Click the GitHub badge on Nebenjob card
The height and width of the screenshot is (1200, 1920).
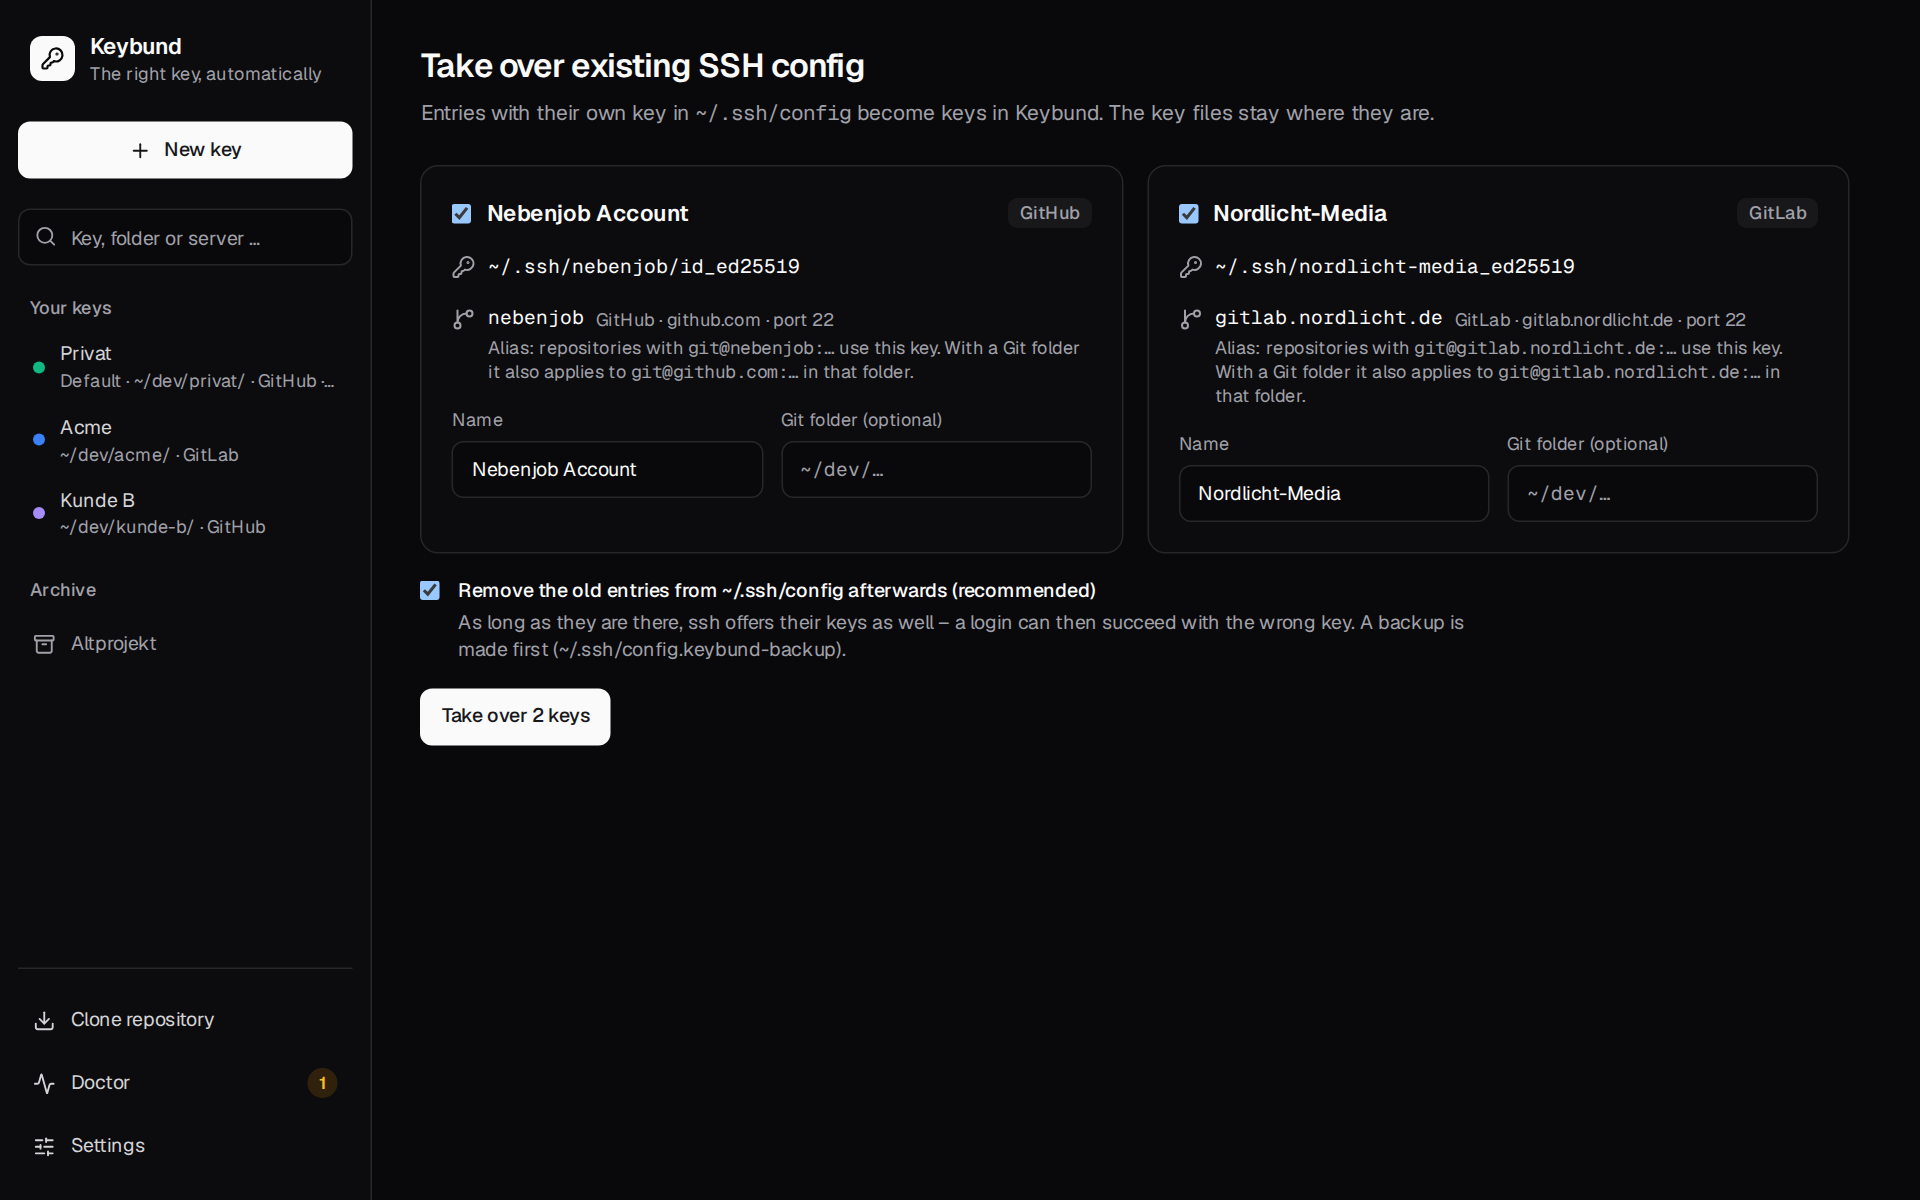[x=1049, y=213]
